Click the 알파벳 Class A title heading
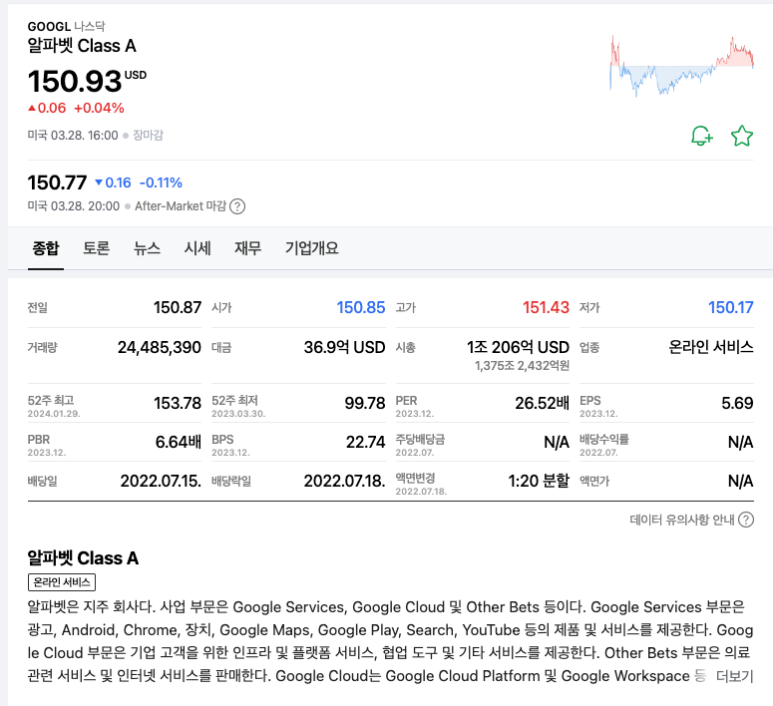 82,46
